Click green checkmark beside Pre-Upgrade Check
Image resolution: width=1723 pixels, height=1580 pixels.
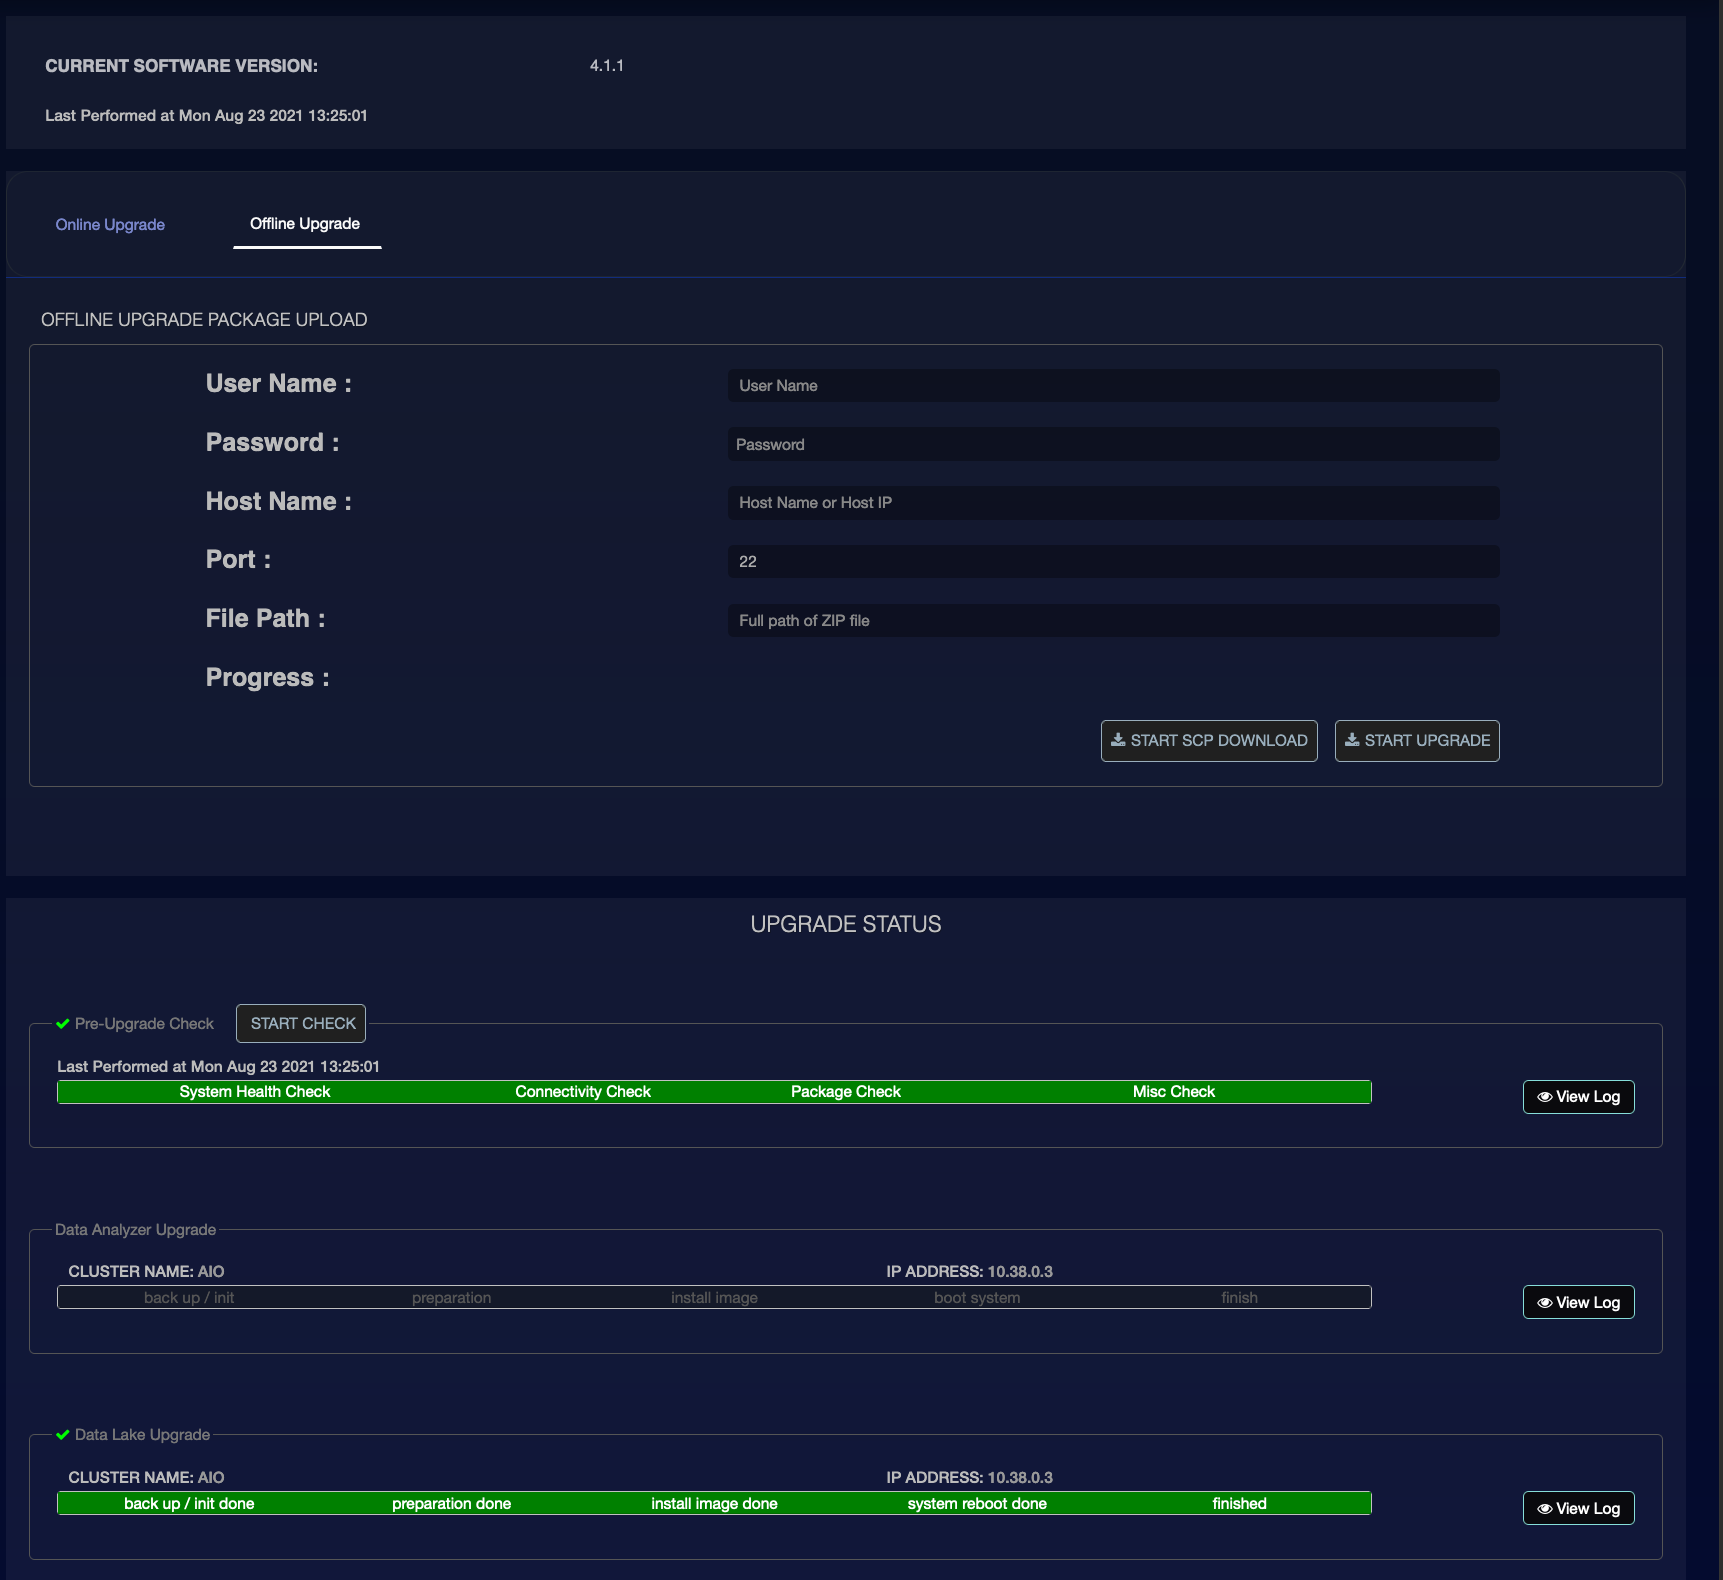coord(63,1024)
